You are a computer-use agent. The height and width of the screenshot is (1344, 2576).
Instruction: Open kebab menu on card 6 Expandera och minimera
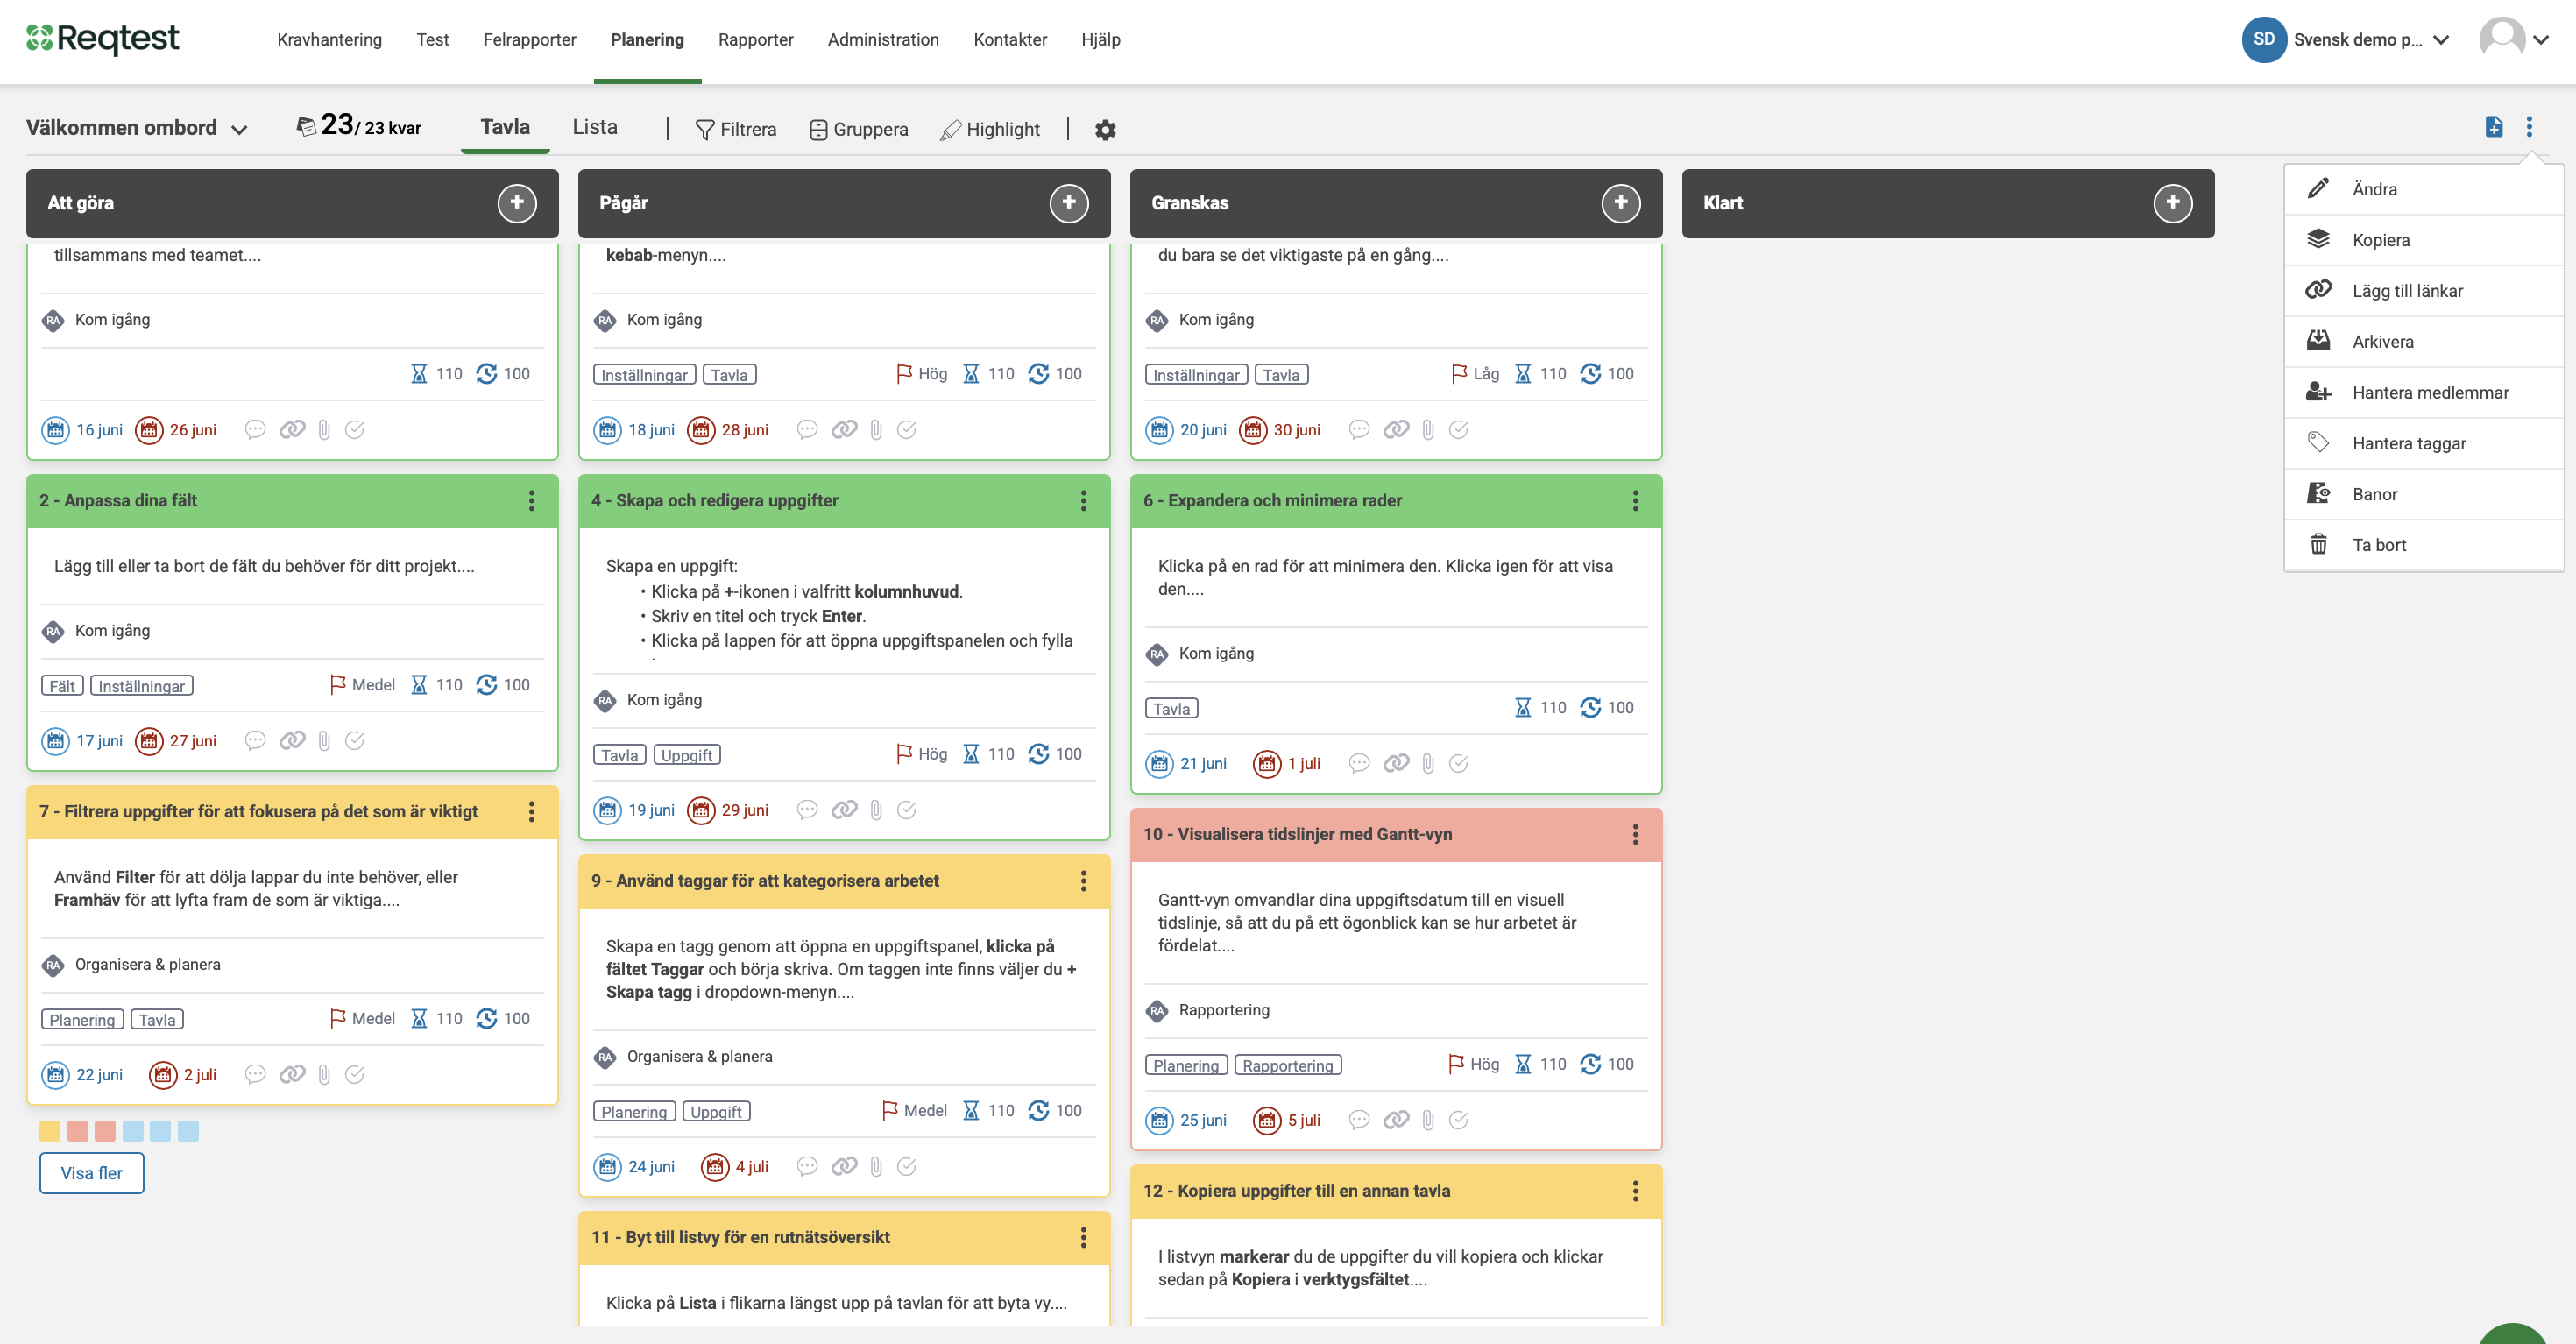(1636, 501)
